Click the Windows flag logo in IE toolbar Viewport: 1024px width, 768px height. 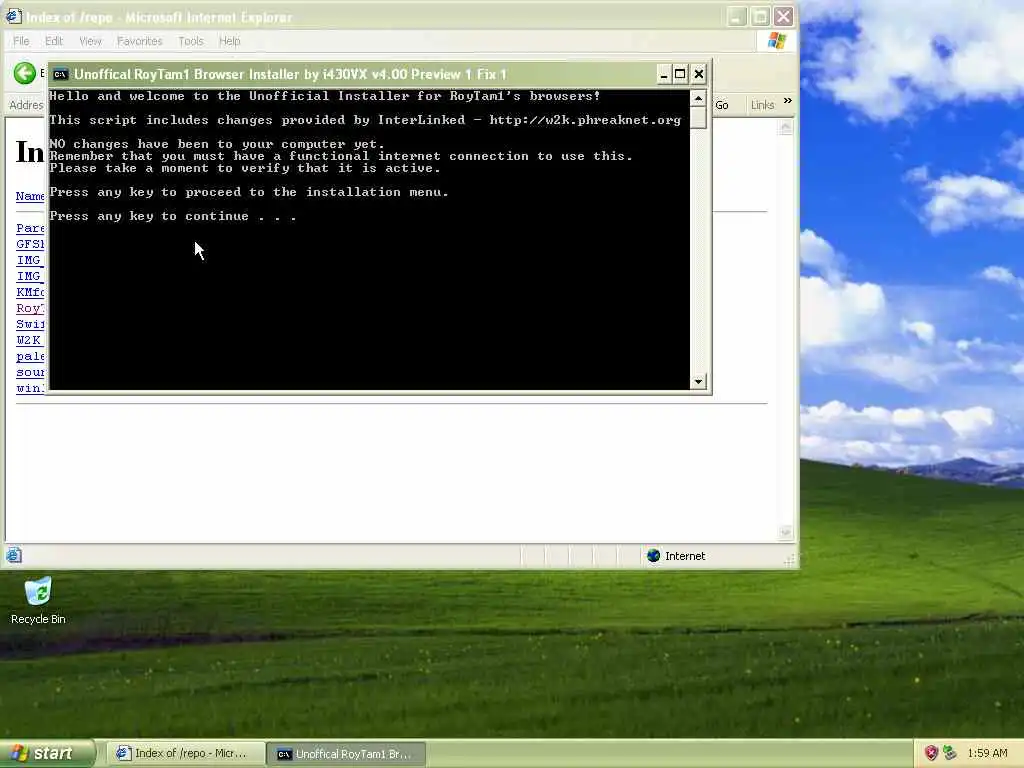pyautogui.click(x=776, y=41)
